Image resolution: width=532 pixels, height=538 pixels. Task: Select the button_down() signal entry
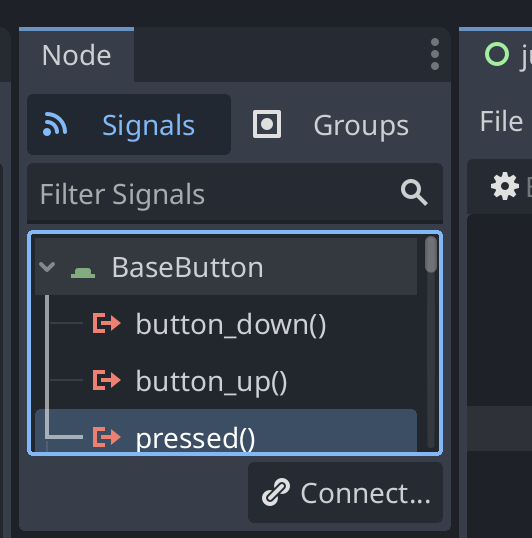coord(226,324)
